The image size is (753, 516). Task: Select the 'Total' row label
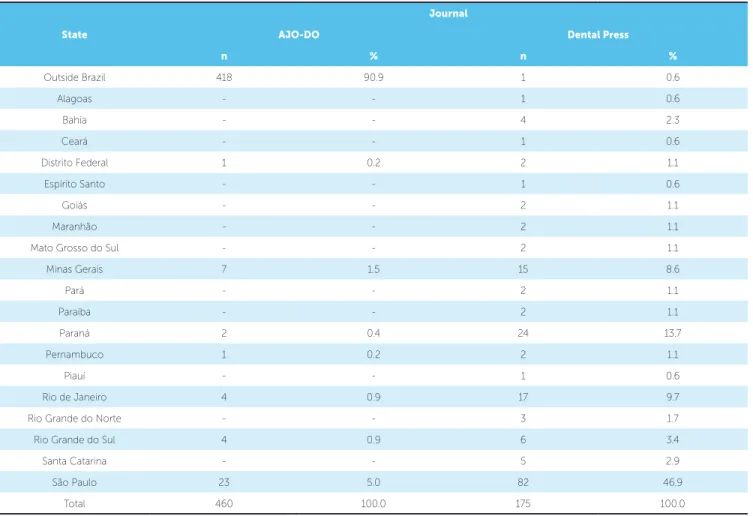[x=74, y=504]
